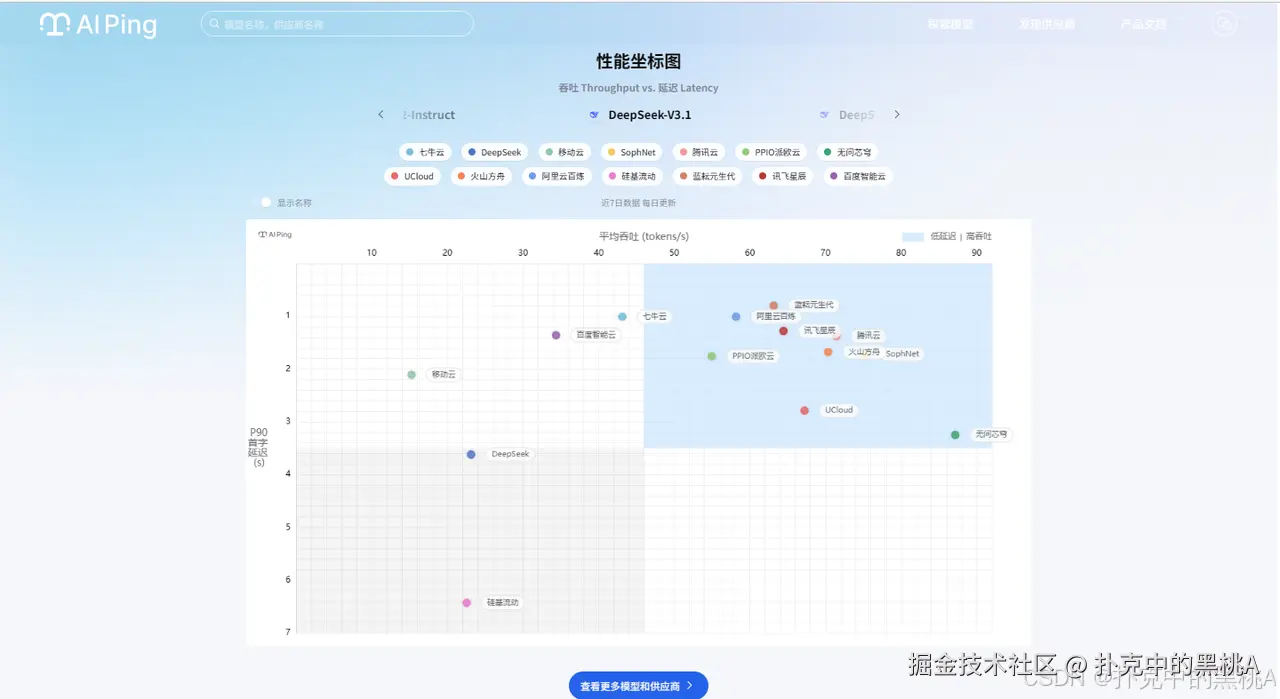This screenshot has height=699, width=1280.
Task: Click the PPIO派欧云 green data point
Action: 712,356
